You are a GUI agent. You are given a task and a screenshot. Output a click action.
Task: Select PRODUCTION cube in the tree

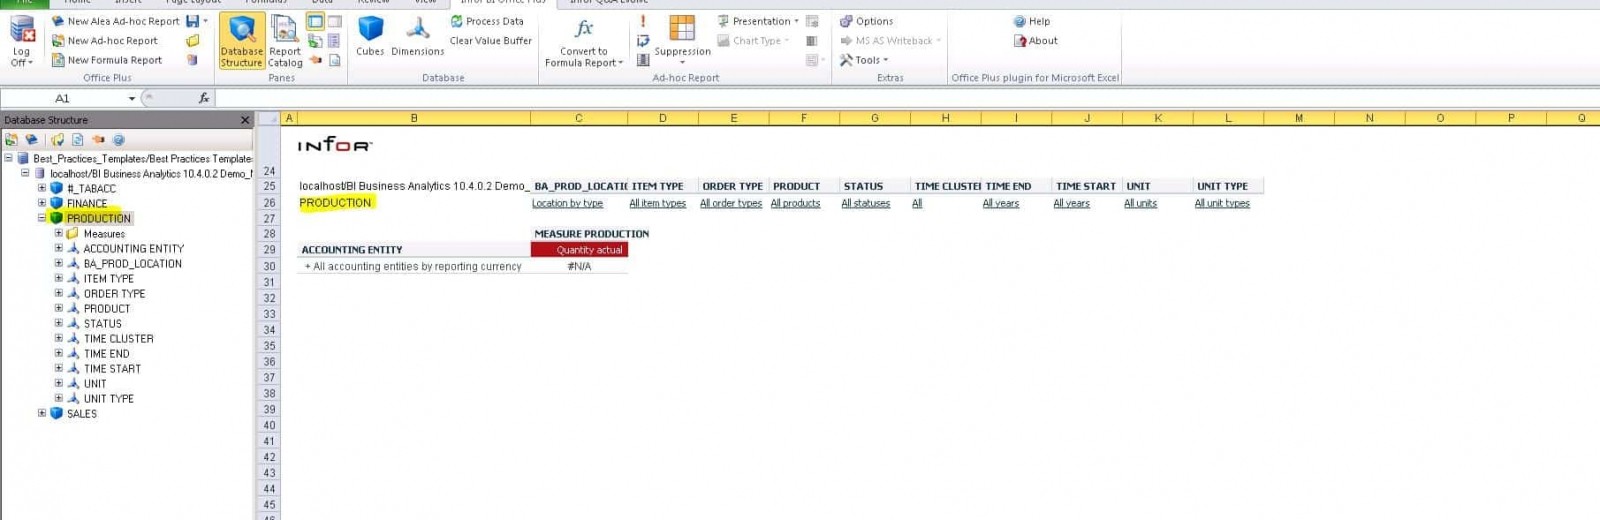(99, 218)
